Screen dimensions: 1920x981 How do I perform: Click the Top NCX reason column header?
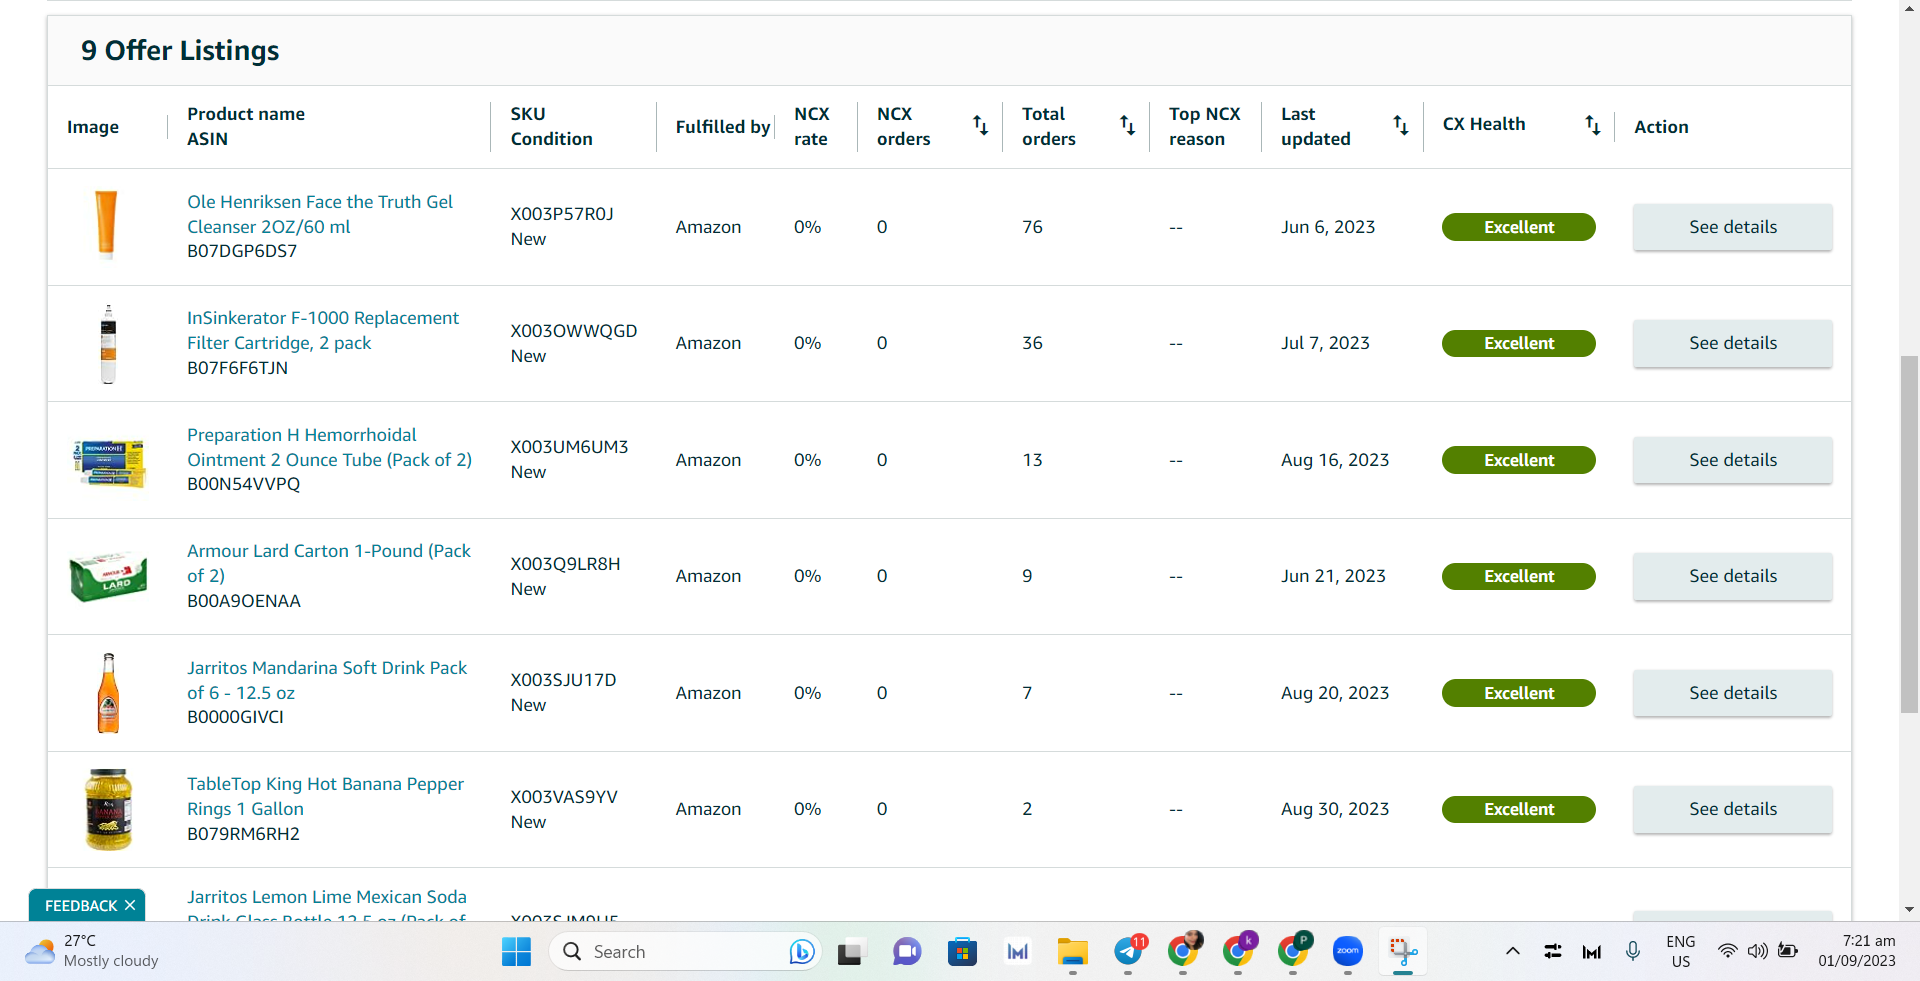tap(1204, 126)
